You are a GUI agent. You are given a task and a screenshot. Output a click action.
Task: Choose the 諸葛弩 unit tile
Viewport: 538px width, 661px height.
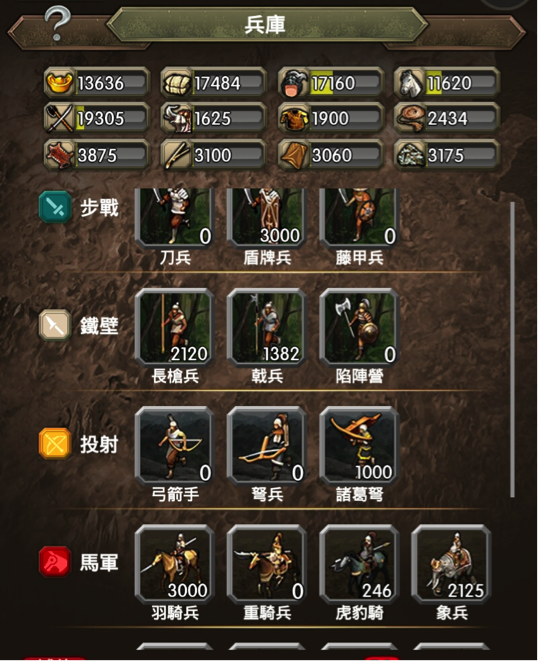click(x=359, y=445)
